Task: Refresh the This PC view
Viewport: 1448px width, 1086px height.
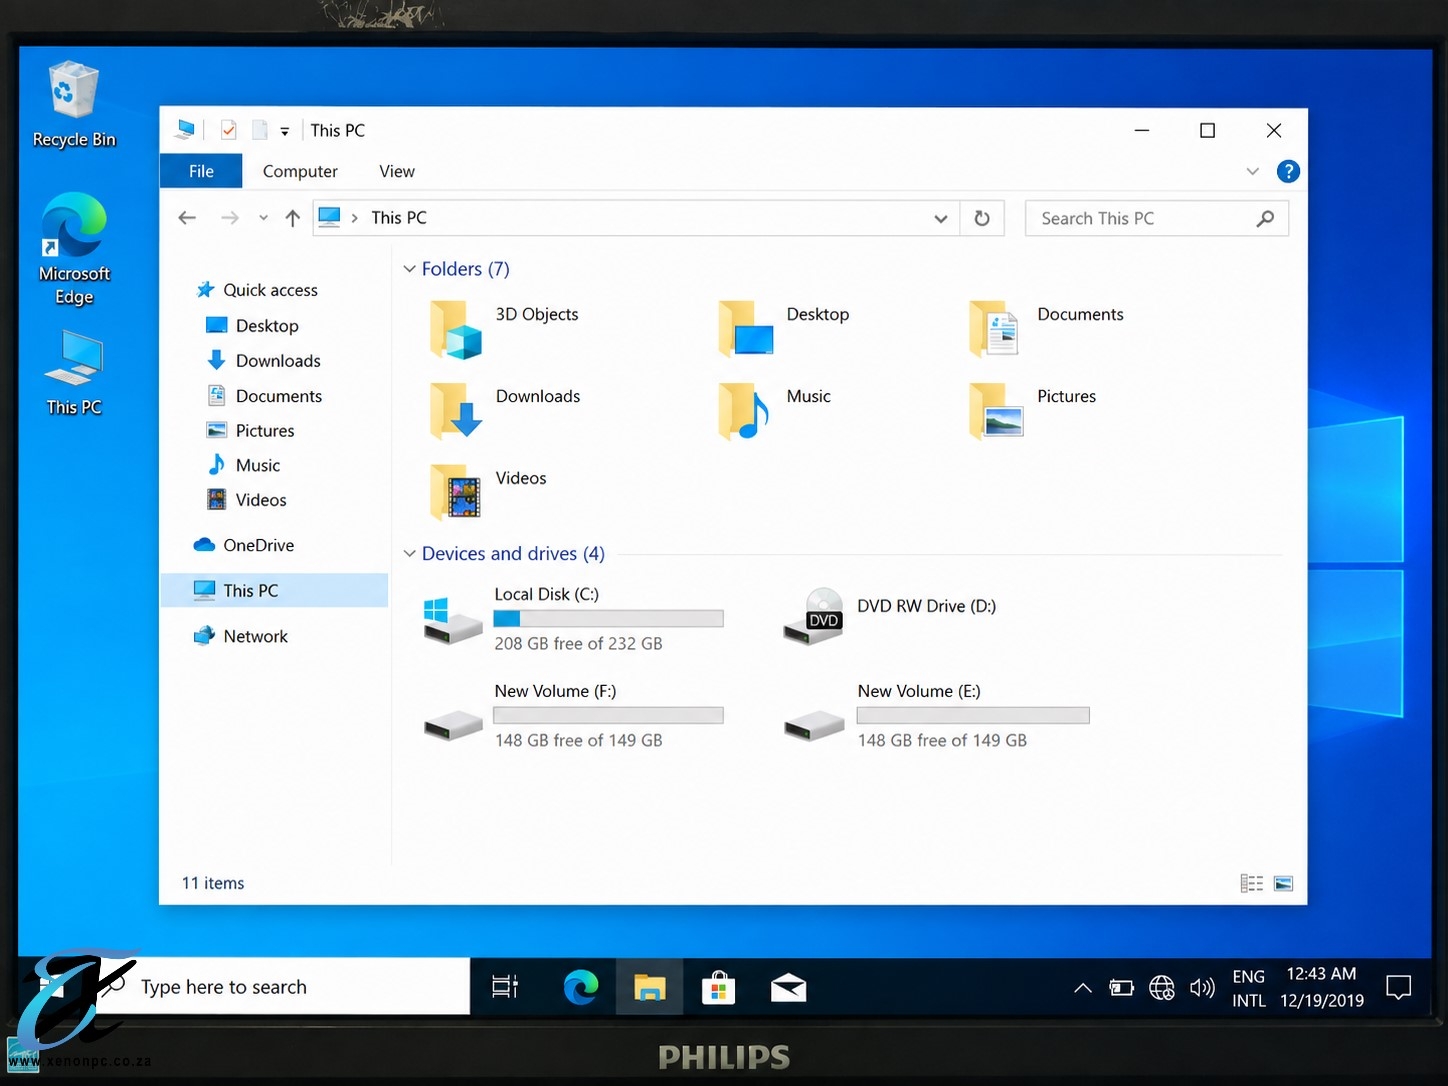Action: (982, 218)
